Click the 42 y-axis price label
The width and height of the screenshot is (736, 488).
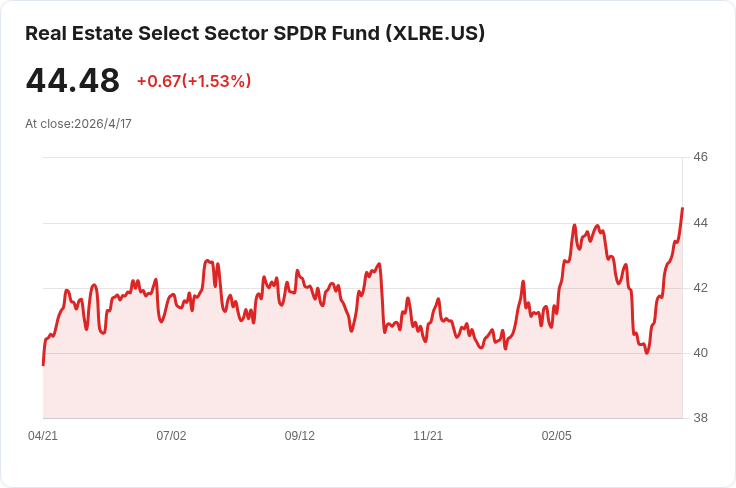coord(700,288)
